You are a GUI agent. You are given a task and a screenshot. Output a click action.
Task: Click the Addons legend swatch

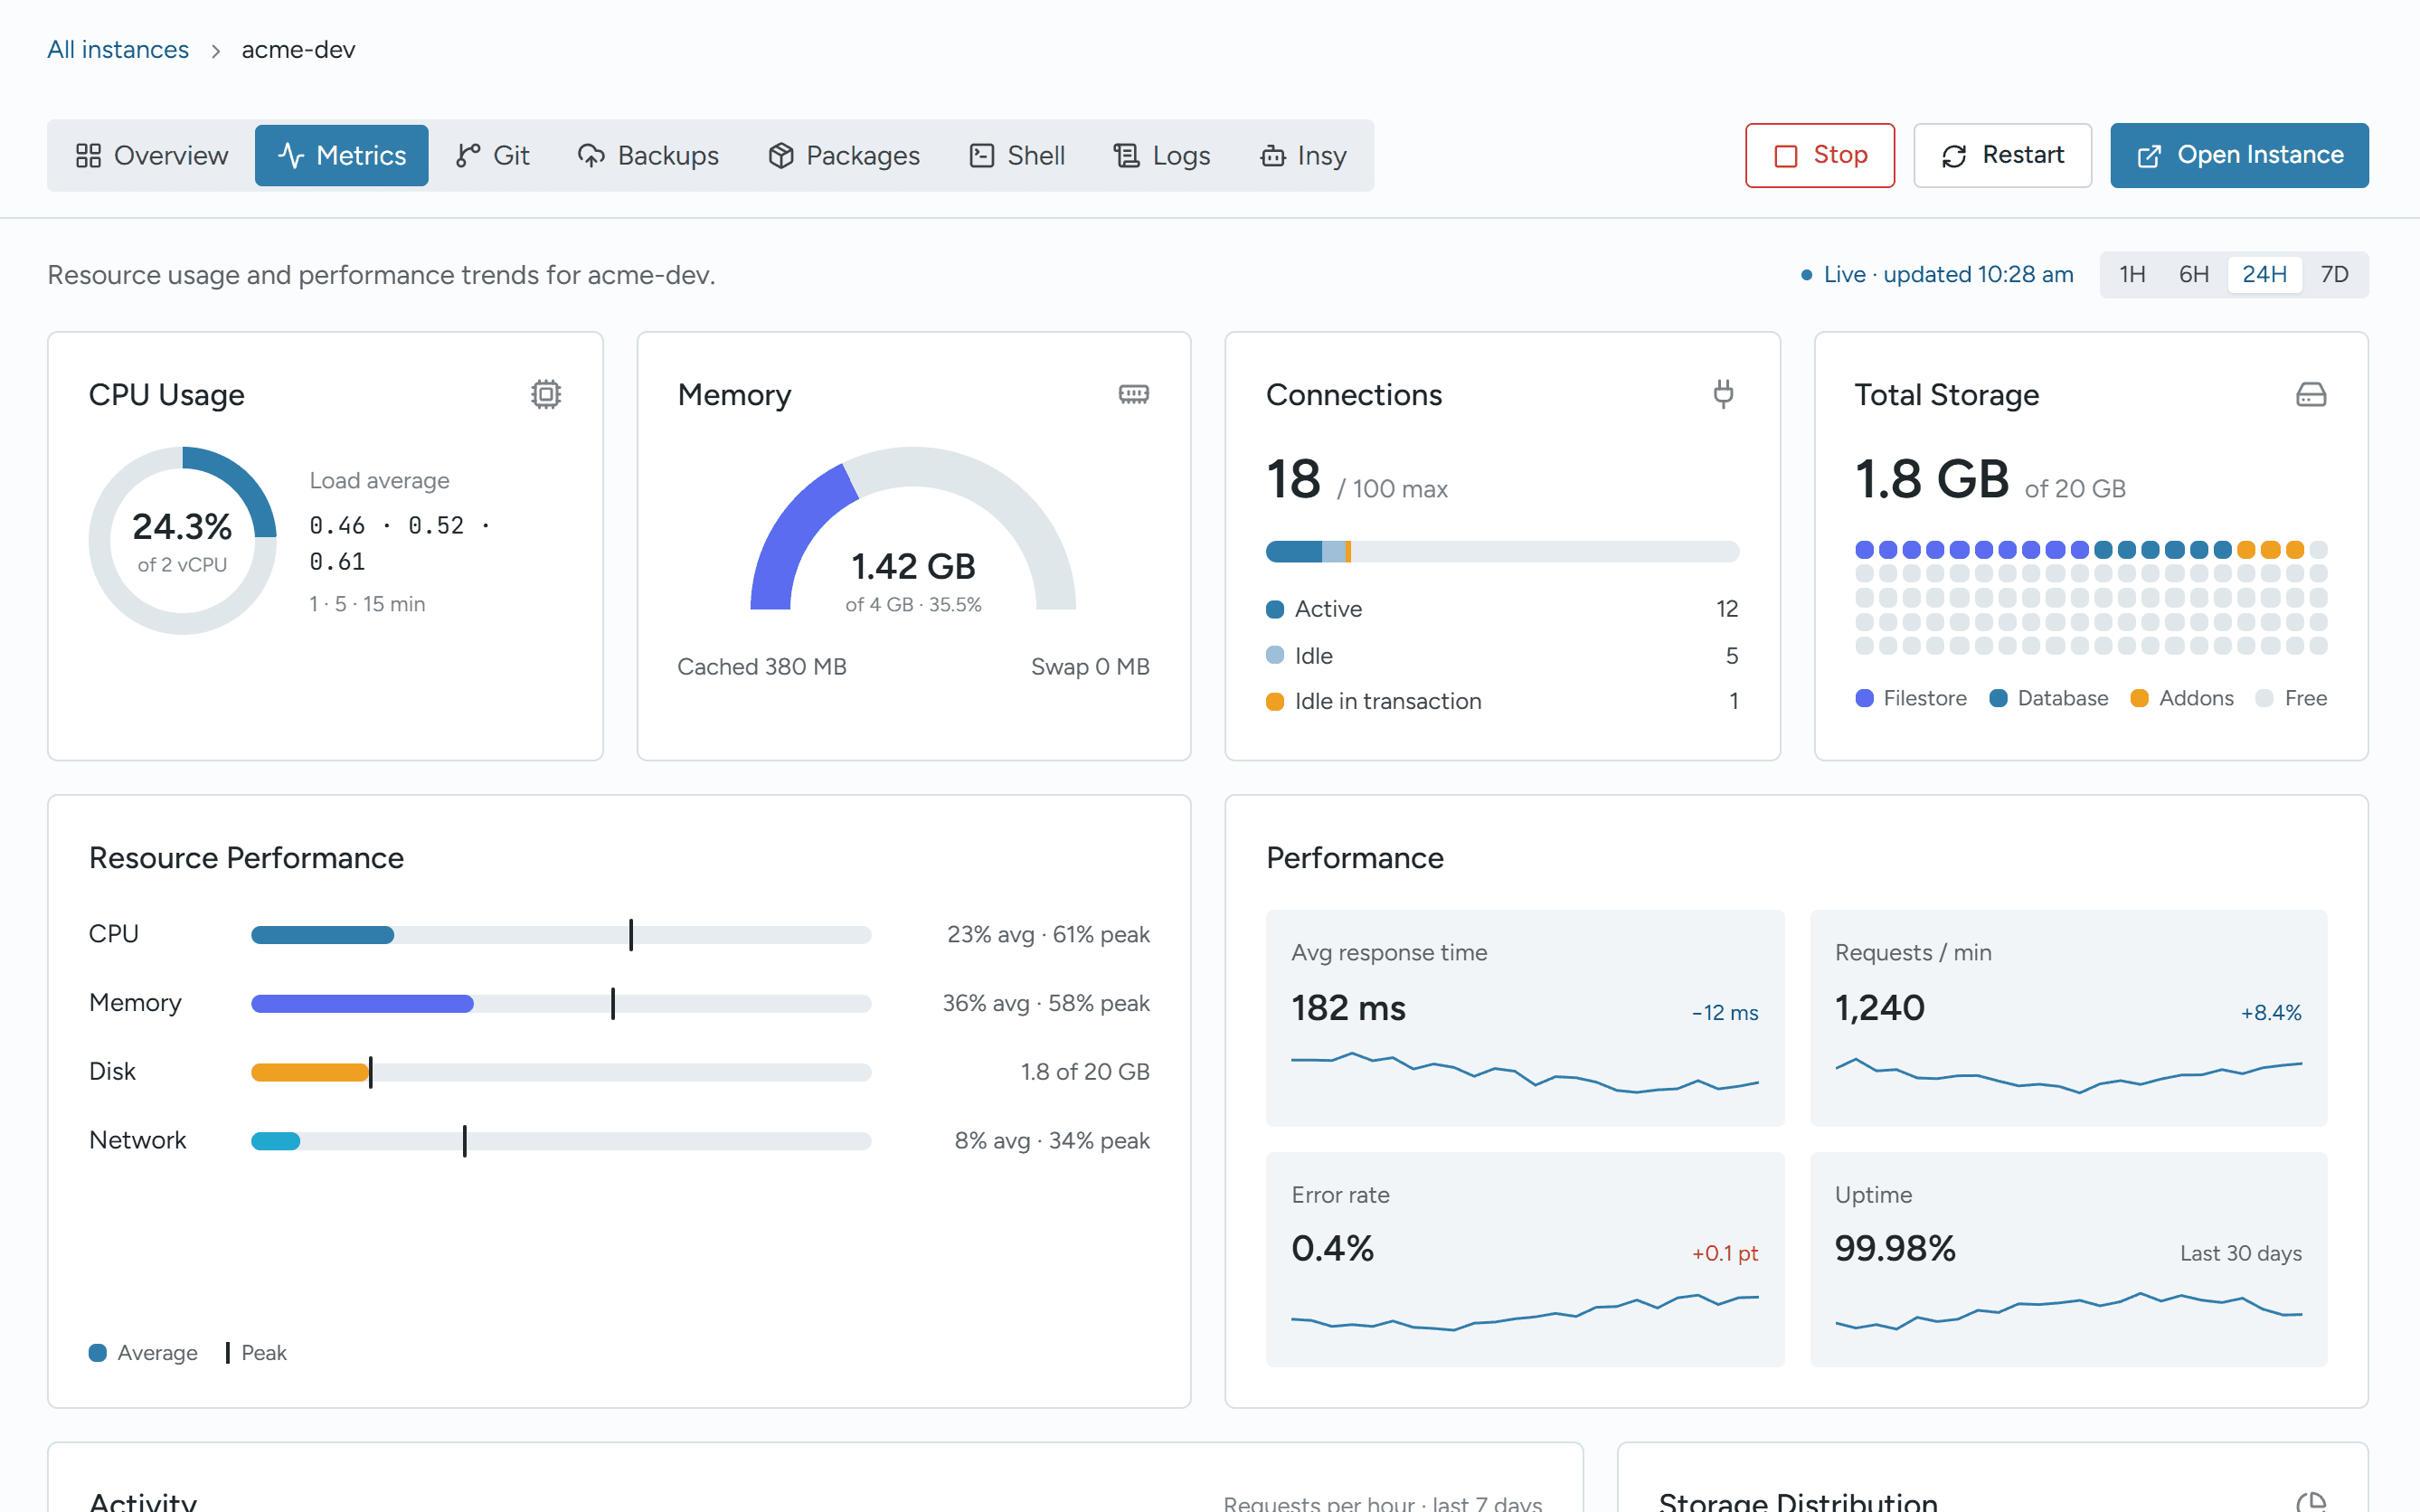point(2139,698)
